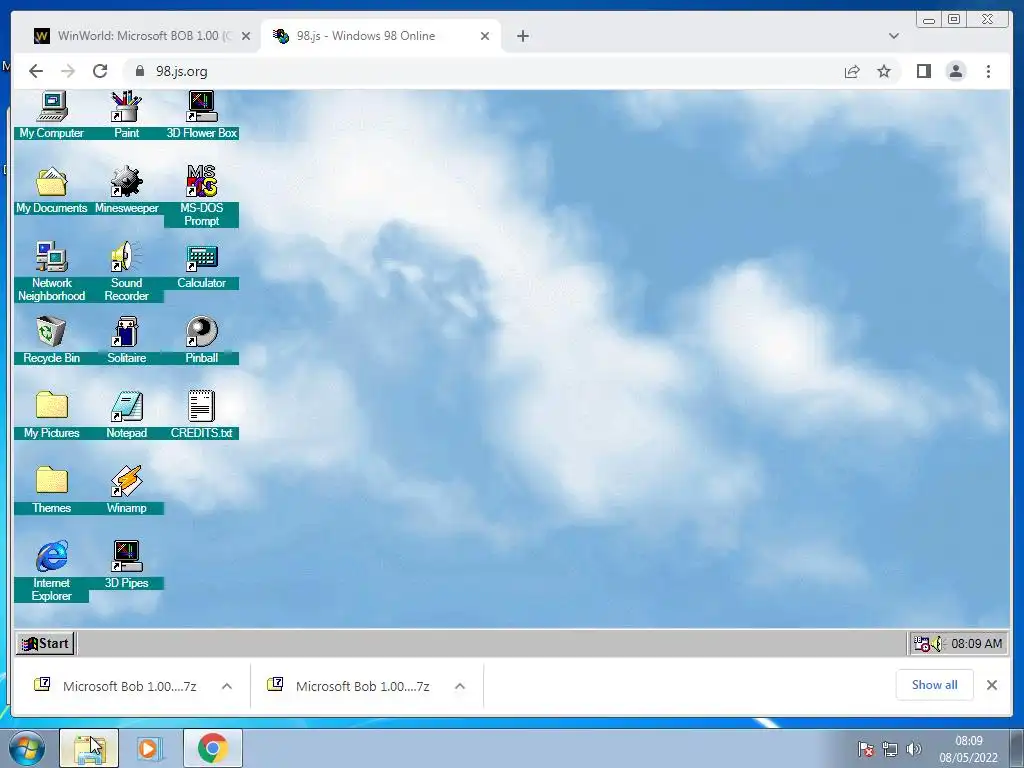1024x768 pixels.
Task: Click the Chrome taskbar button
Action: (x=213, y=748)
